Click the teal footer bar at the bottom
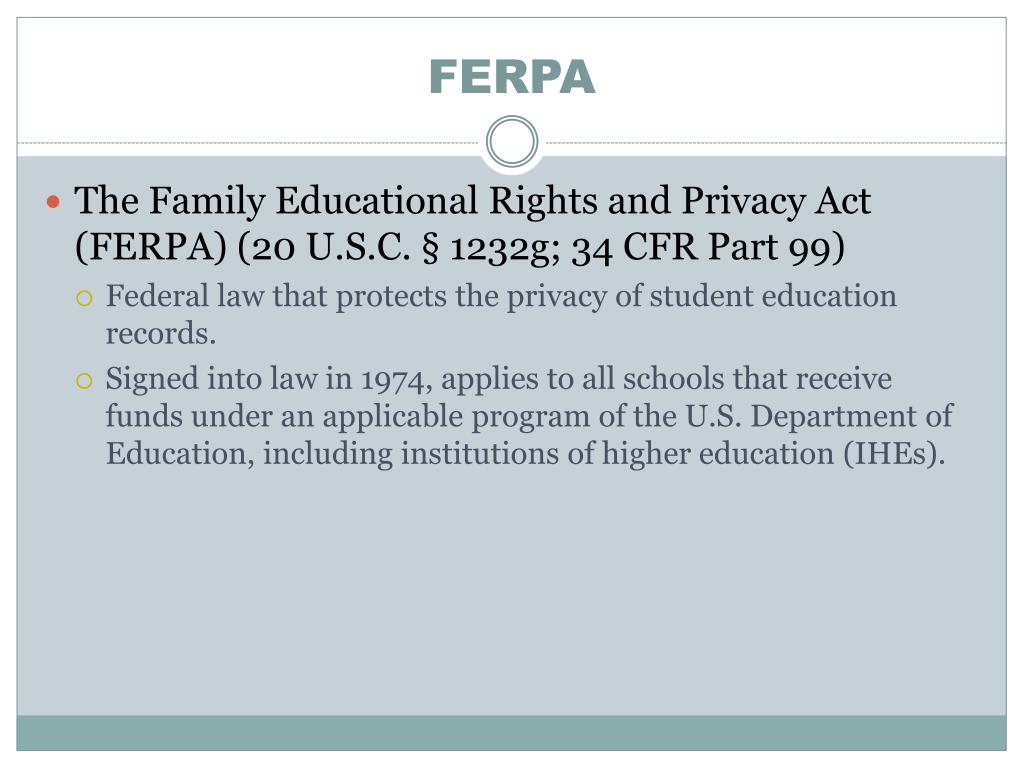The image size is (1024, 768). [x=511, y=733]
